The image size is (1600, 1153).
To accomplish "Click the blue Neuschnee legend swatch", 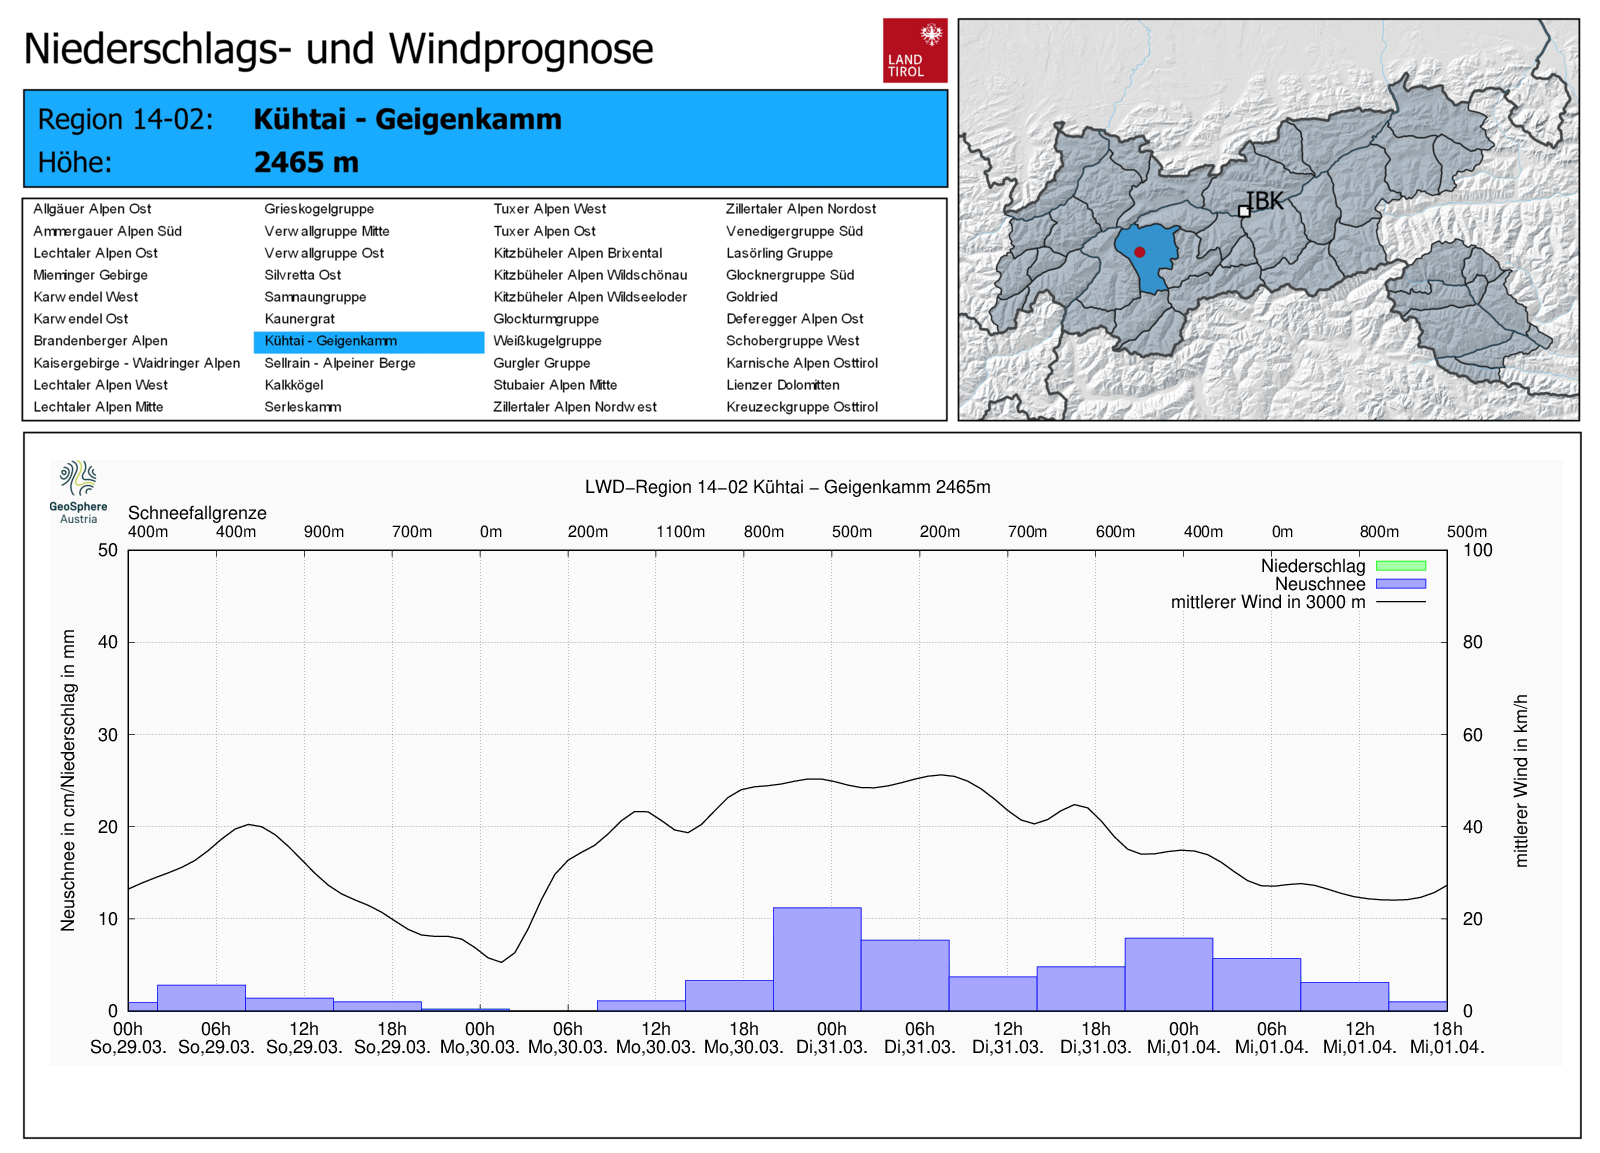I will (1400, 584).
